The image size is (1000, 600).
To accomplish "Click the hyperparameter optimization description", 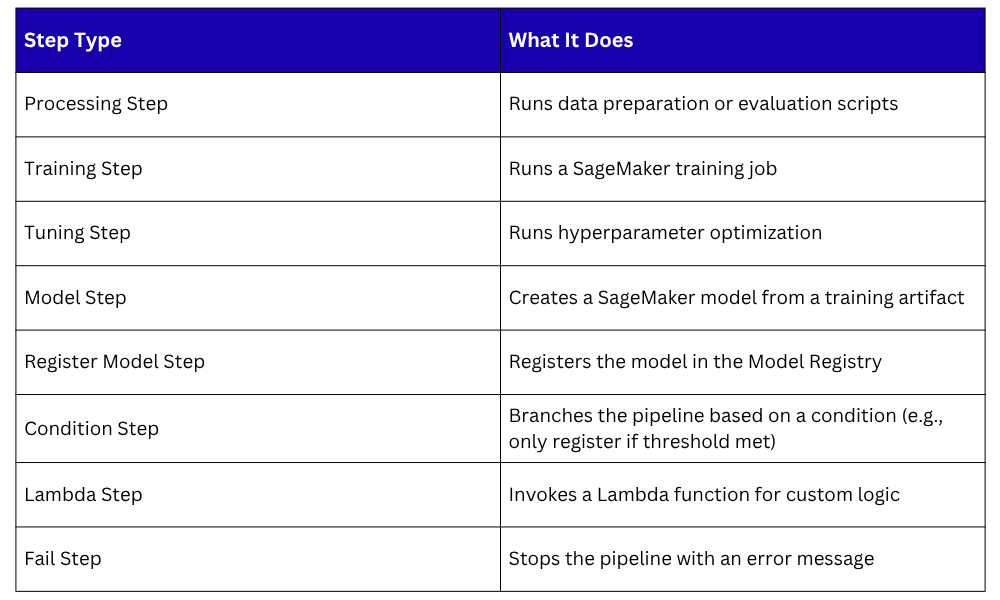I will (x=665, y=233).
